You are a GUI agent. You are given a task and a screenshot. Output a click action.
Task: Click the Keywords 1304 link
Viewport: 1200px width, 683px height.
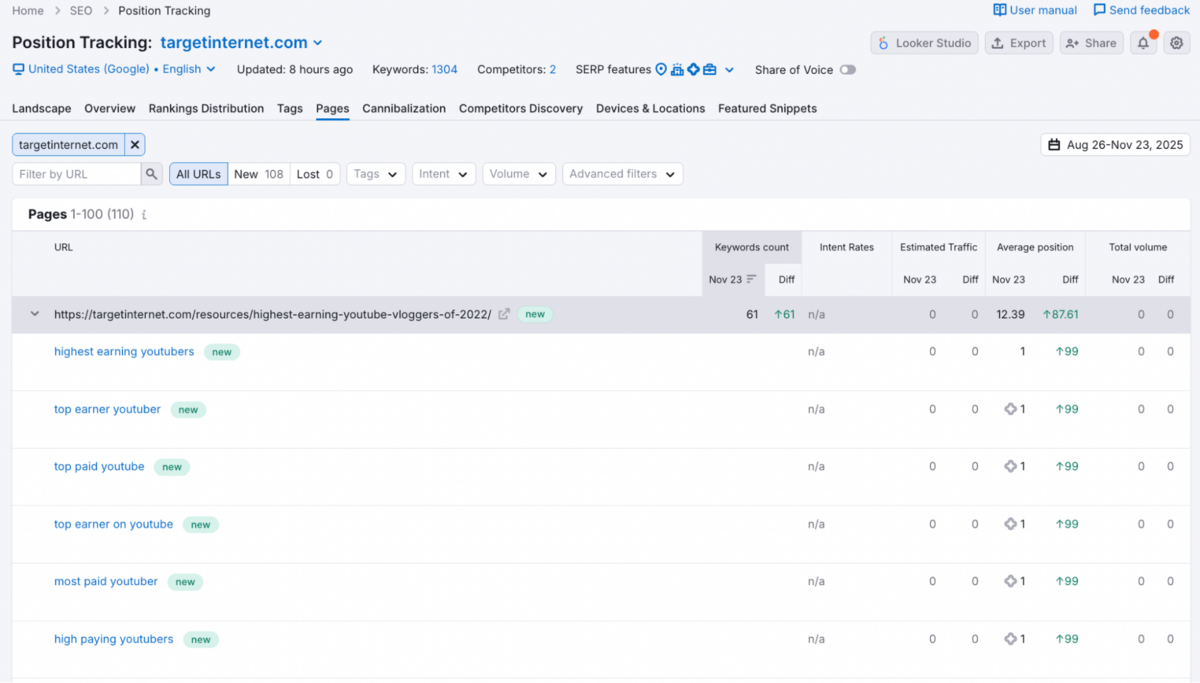[444, 70]
